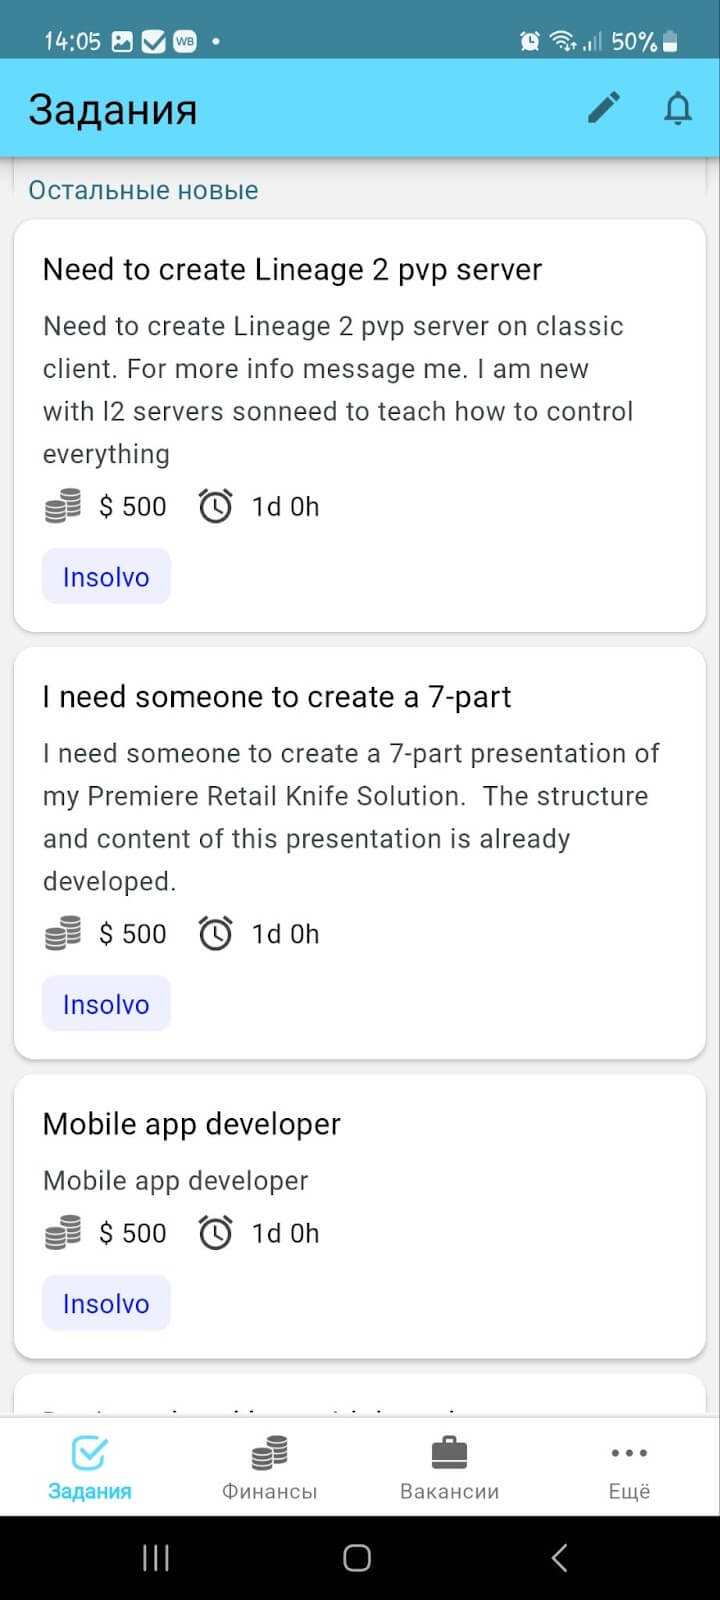Tap Insolvo tag on 7-part presentation task
The height and width of the screenshot is (1600, 720).
106,1004
